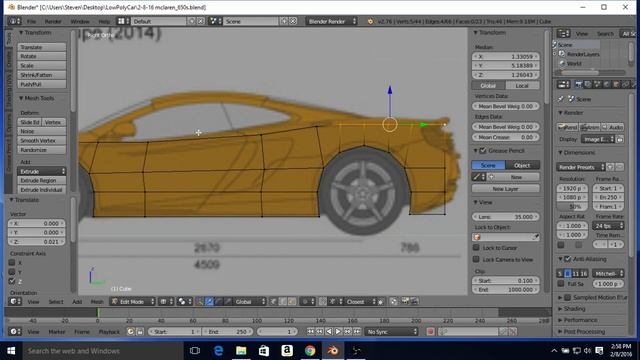Click the snap magnet icon
The width and height of the screenshot is (640, 360).
click(322, 302)
